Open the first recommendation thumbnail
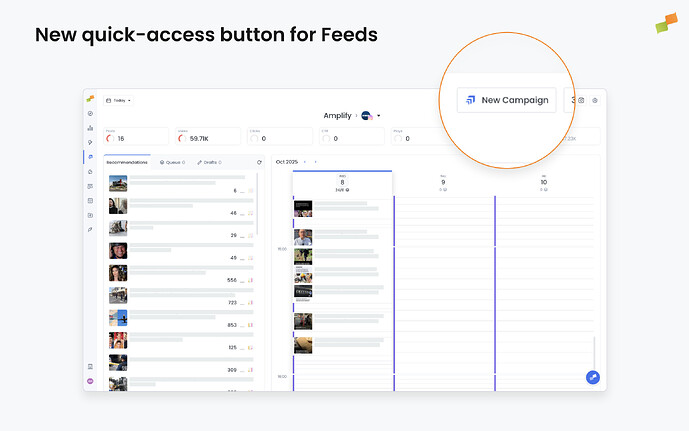 tap(118, 183)
